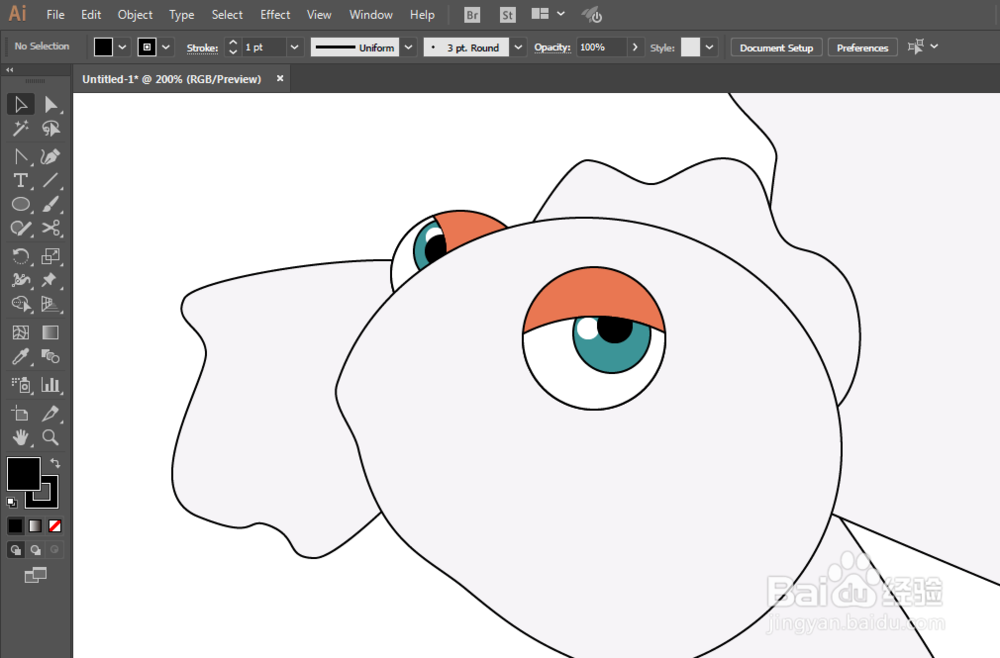Select the Artboard tool

(x=20, y=414)
